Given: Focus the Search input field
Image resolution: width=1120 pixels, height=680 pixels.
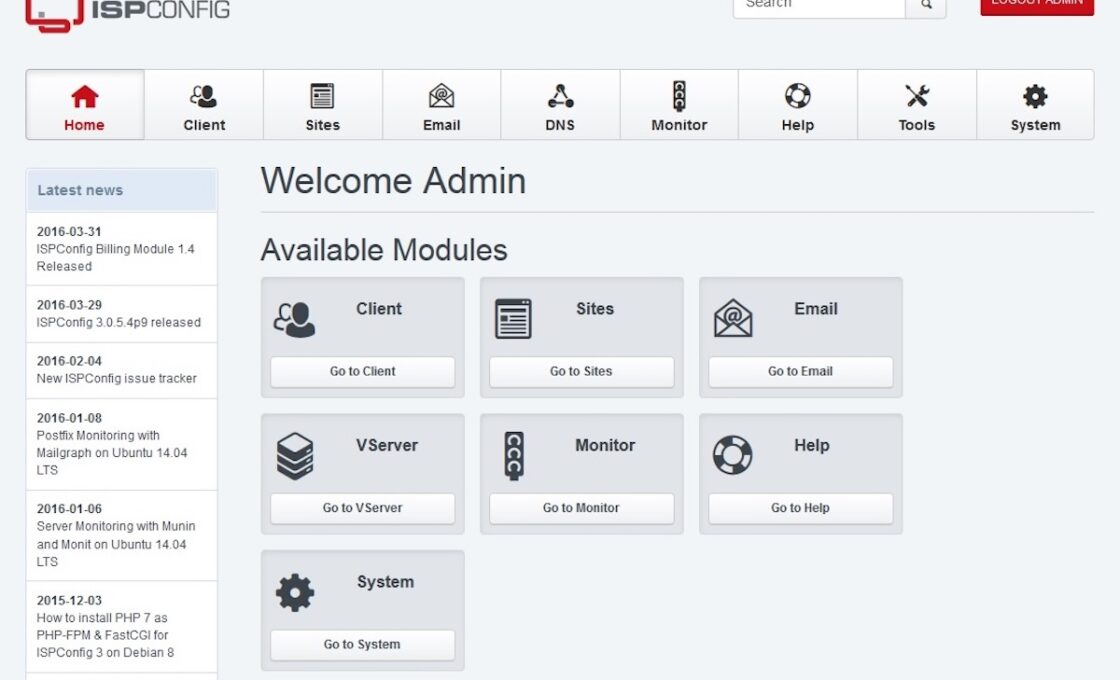Looking at the screenshot, I should coord(819,5).
